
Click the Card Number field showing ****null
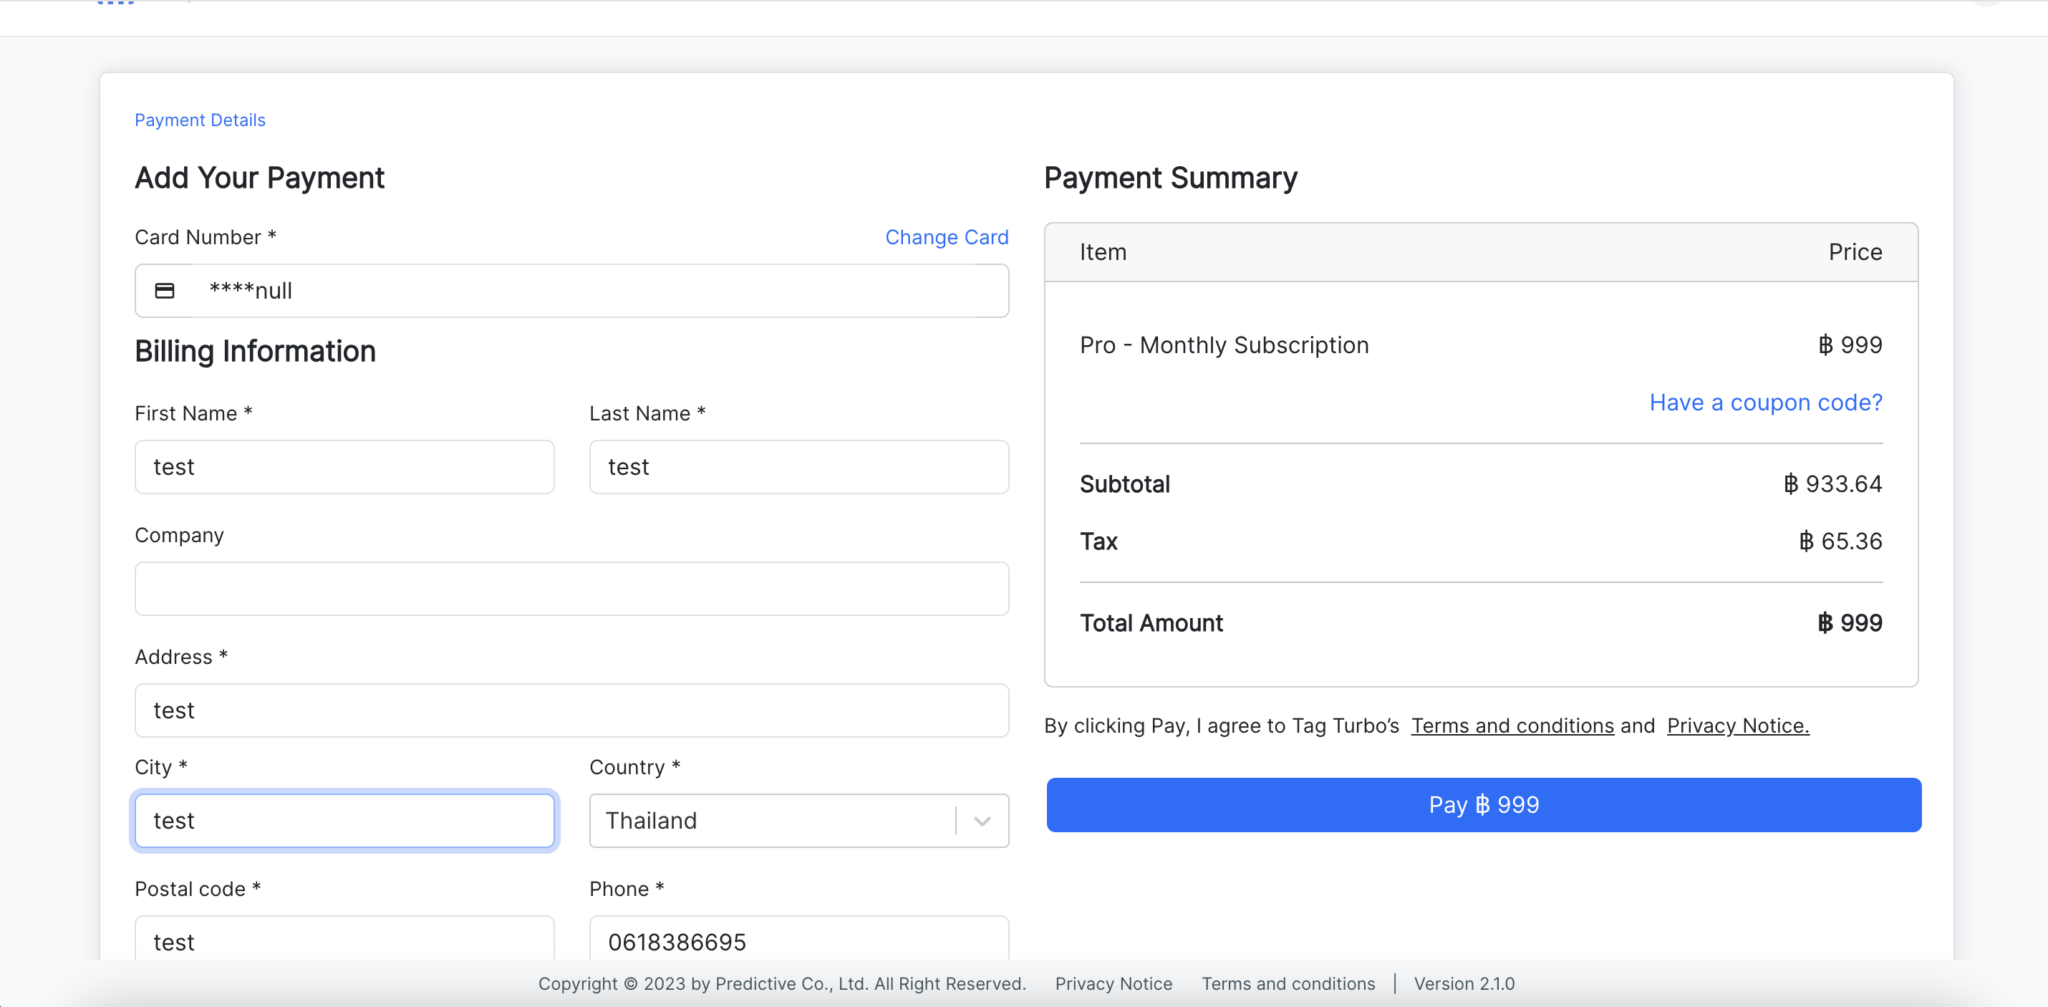[x=571, y=290]
